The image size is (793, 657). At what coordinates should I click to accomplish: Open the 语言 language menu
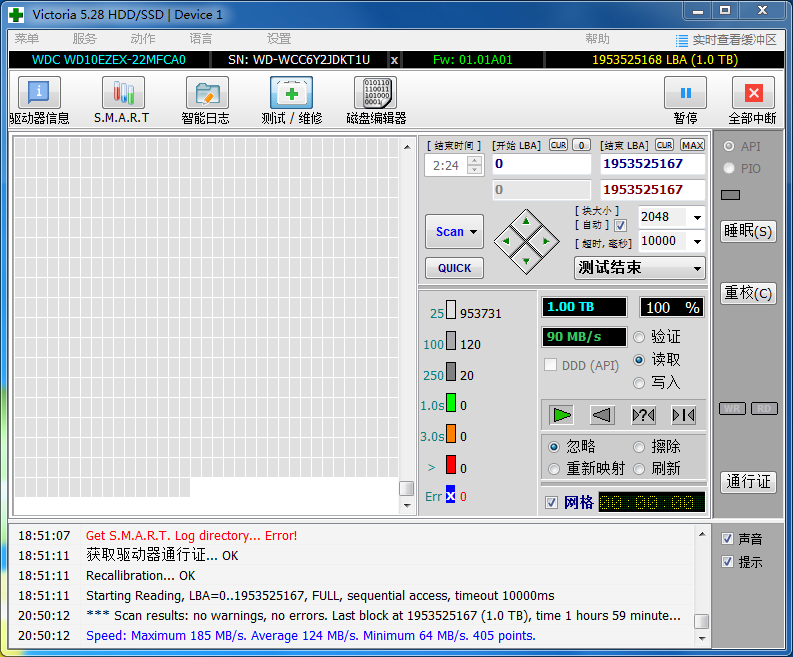click(x=201, y=39)
